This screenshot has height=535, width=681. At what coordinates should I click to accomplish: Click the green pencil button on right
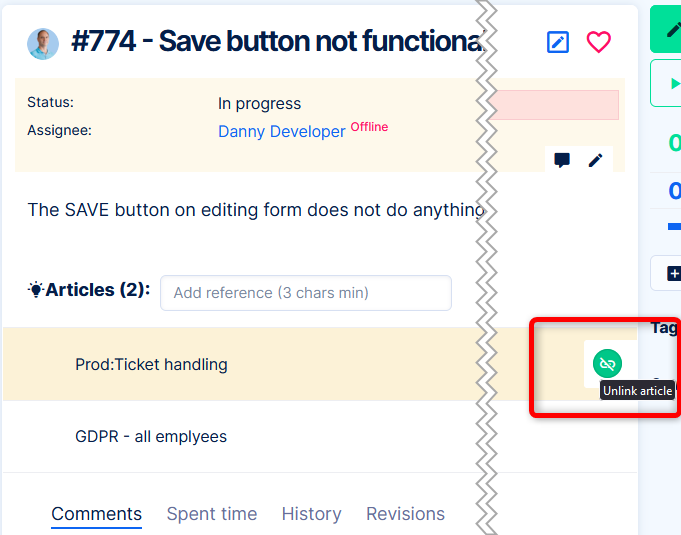tap(667, 29)
